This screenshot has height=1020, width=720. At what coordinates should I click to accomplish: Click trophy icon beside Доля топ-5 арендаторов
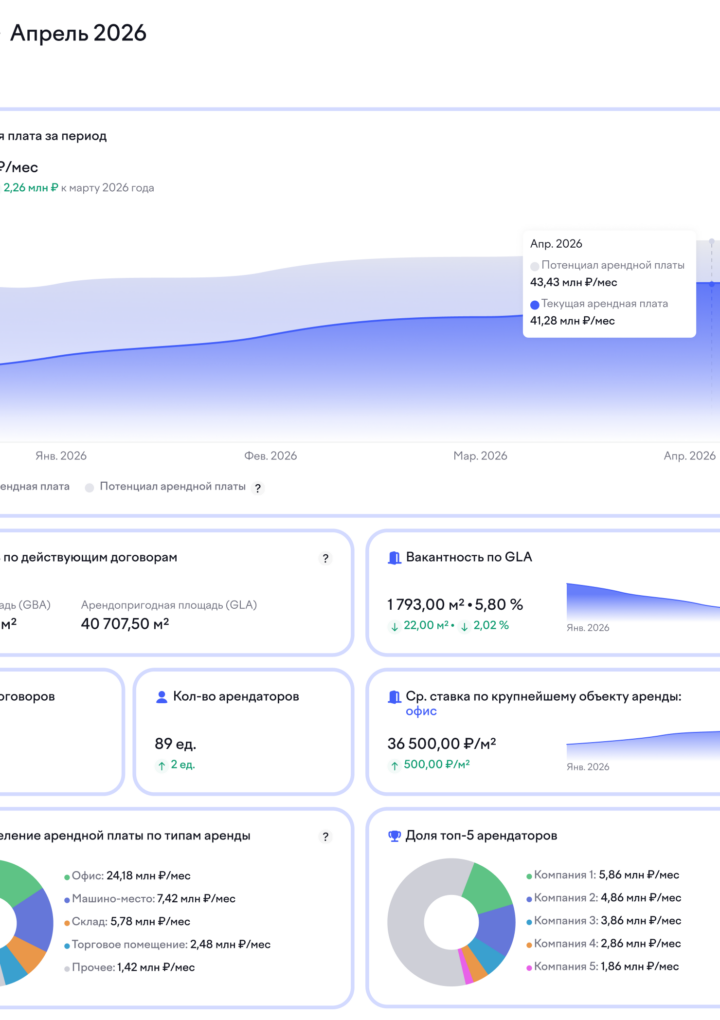[394, 836]
